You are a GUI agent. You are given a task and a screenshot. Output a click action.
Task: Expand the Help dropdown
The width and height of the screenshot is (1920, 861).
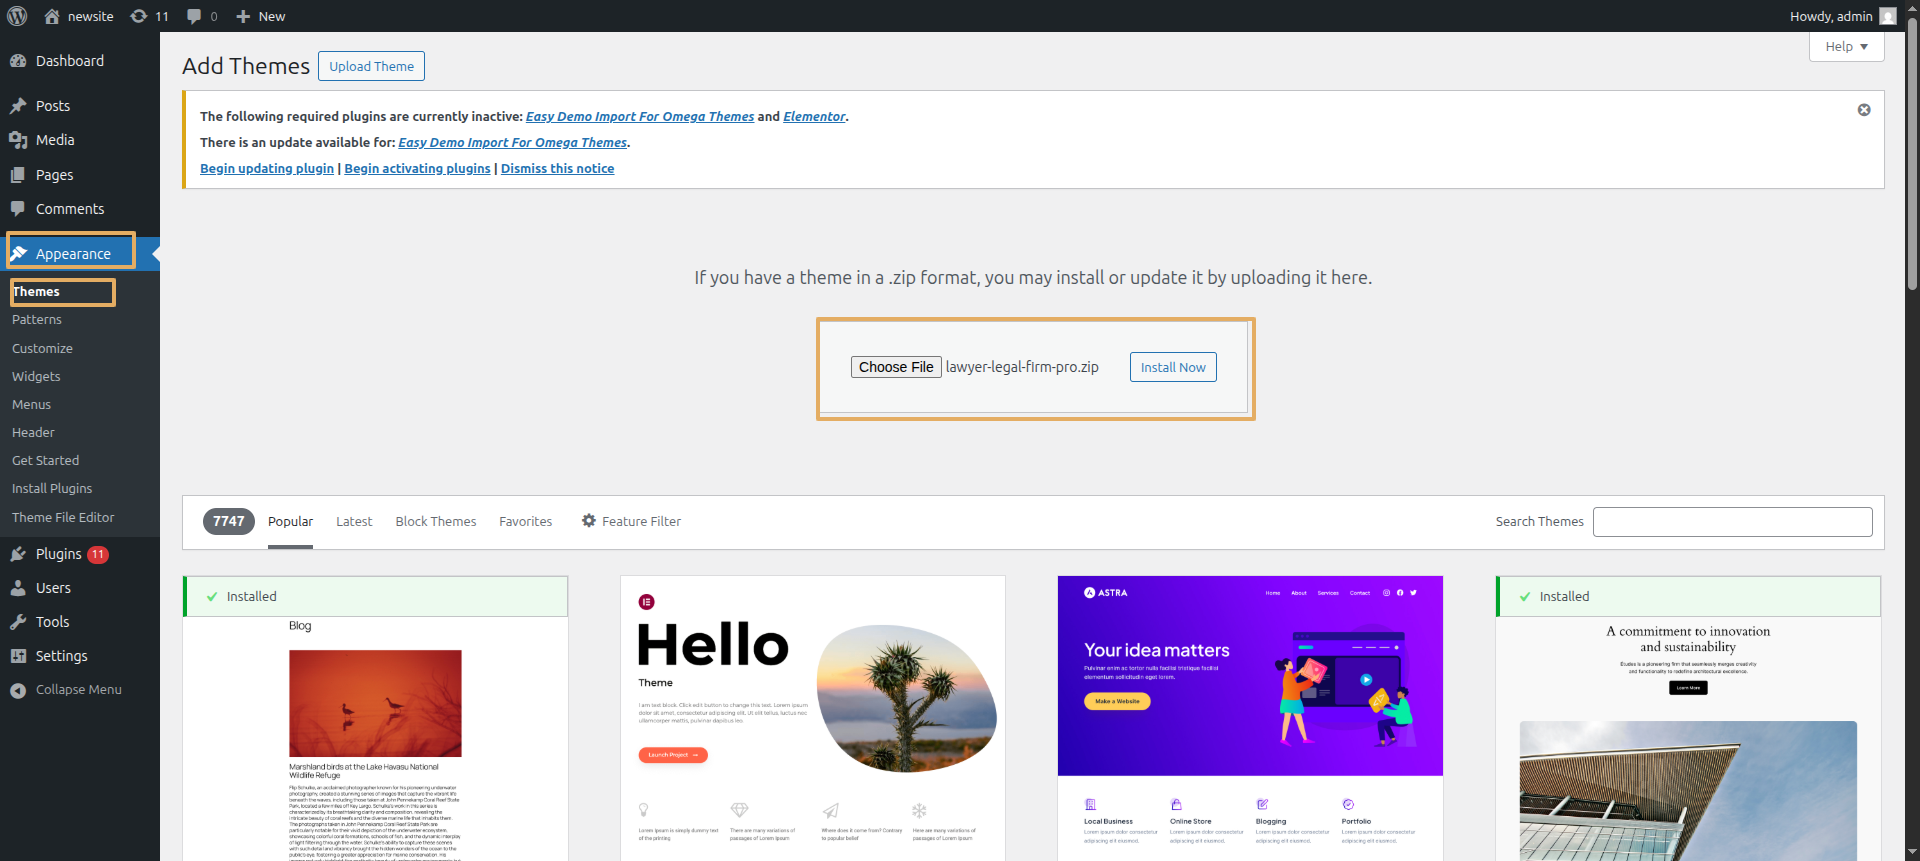(1846, 47)
